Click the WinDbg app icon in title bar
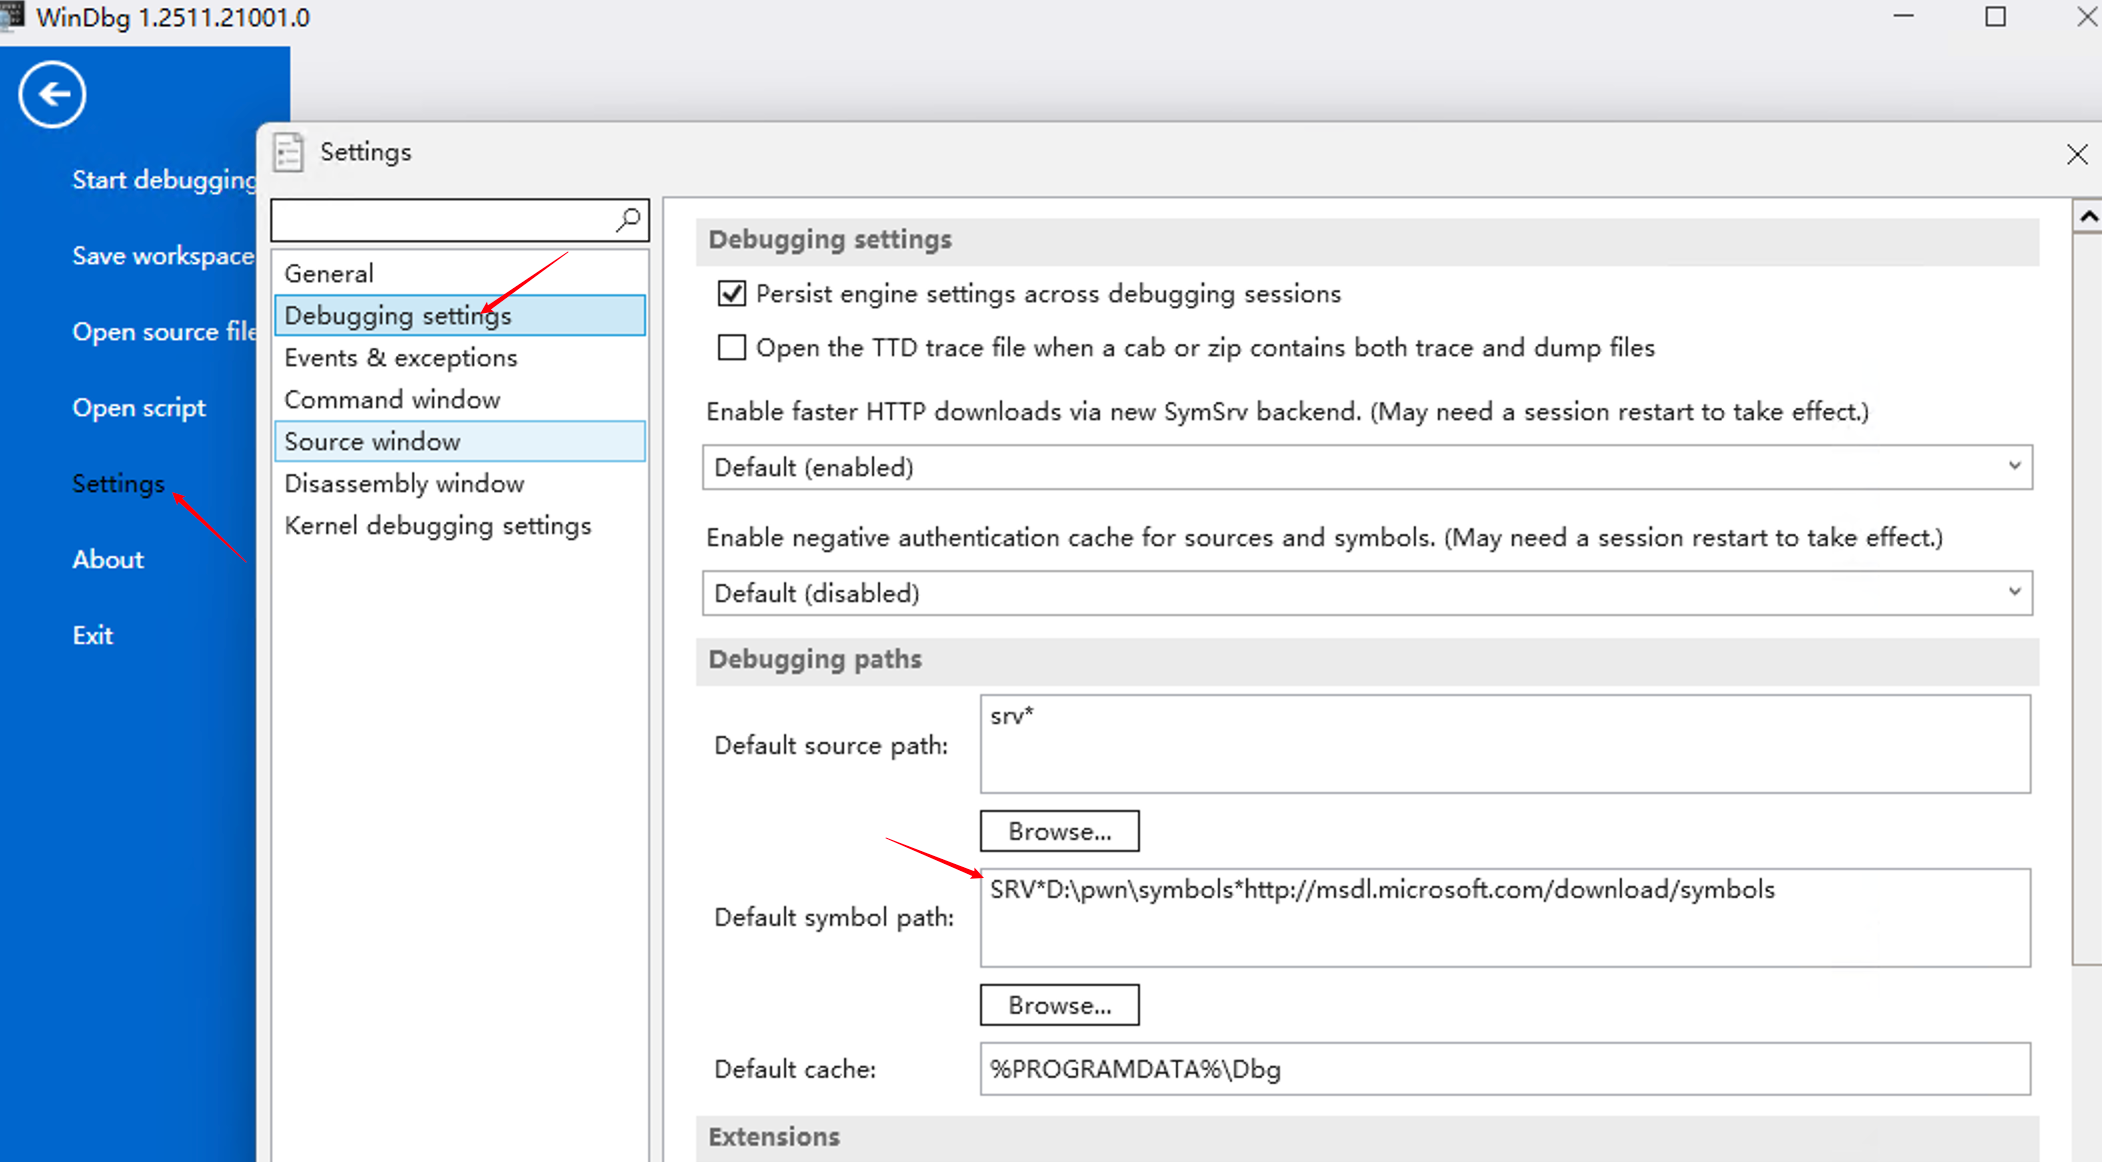This screenshot has width=2102, height=1162. (x=12, y=16)
